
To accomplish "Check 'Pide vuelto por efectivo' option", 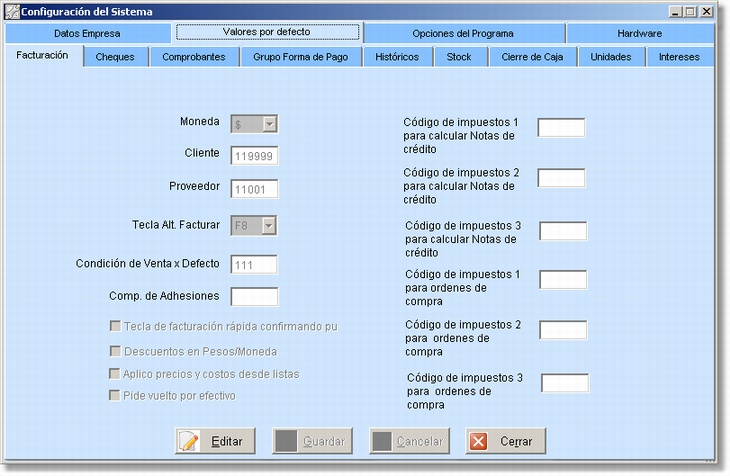I will tap(115, 395).
